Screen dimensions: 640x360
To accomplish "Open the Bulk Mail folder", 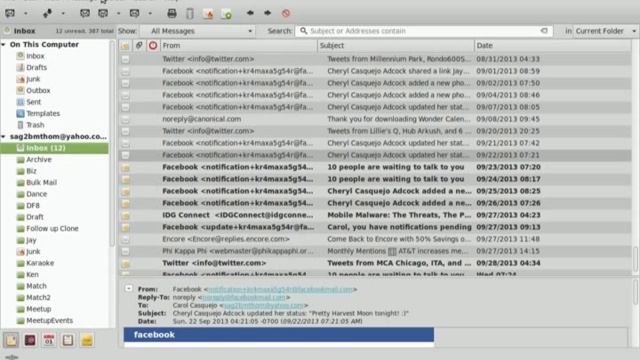I will pyautogui.click(x=41, y=182).
